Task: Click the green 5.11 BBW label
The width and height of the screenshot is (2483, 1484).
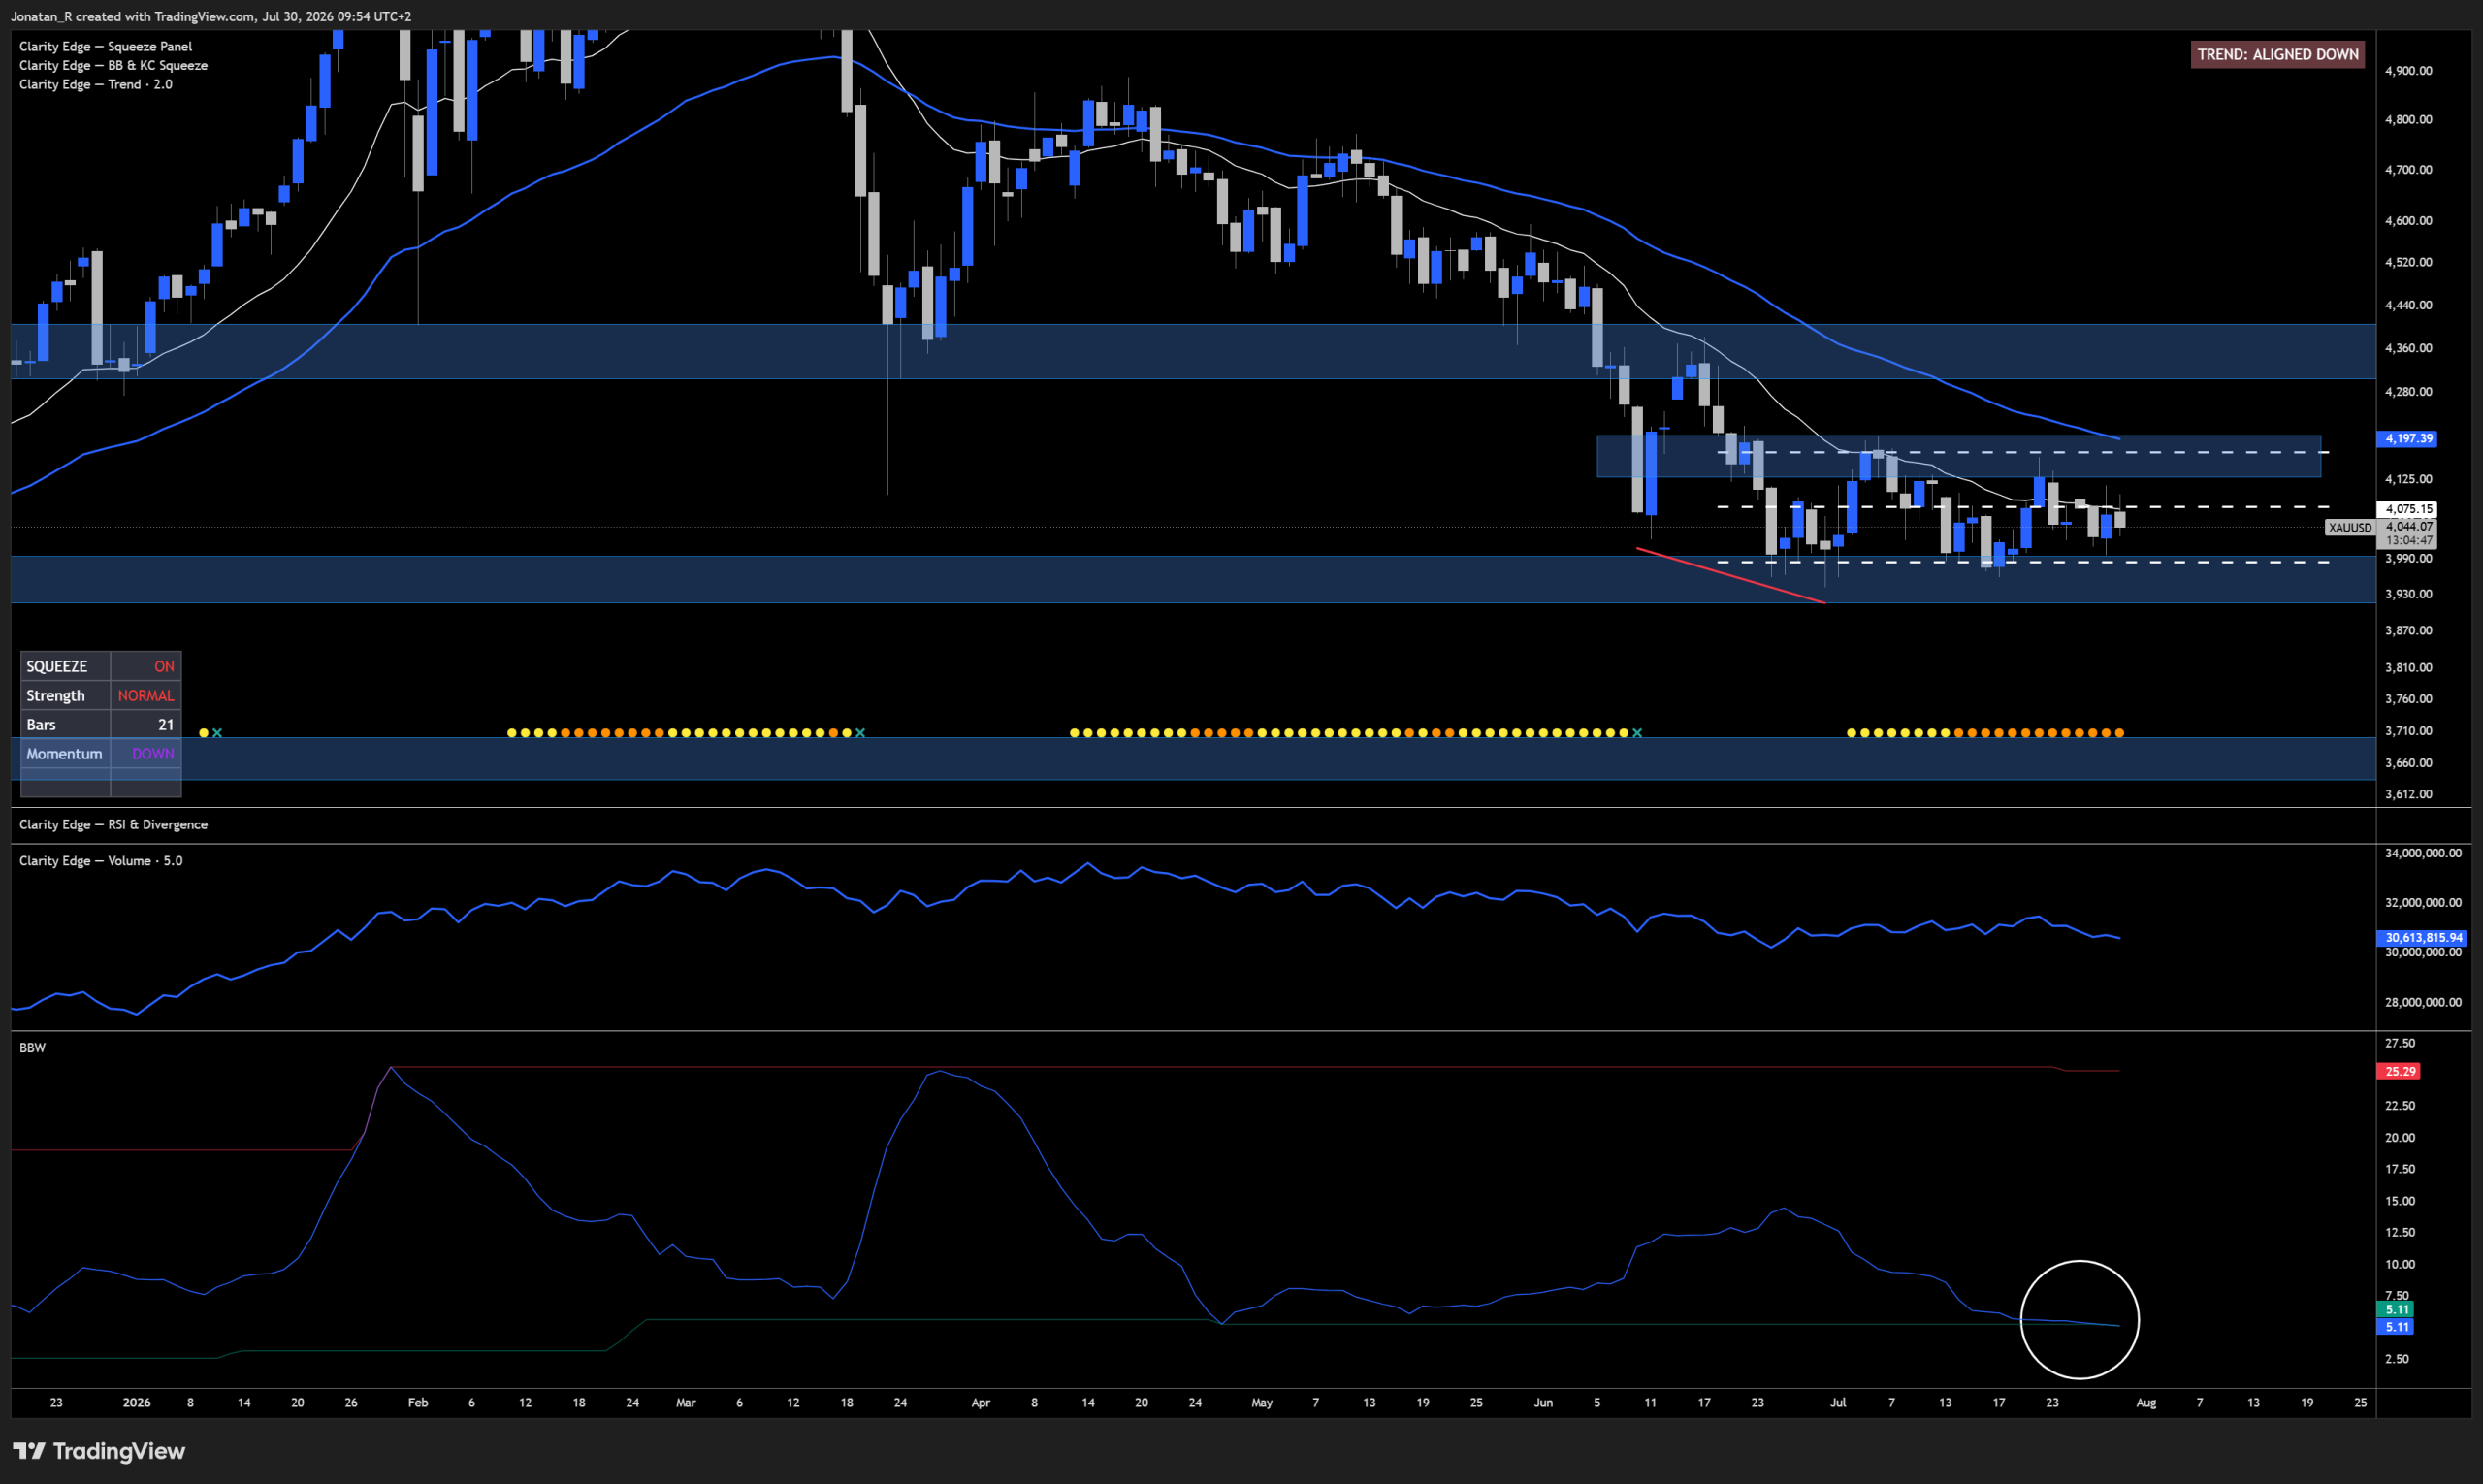Action: coord(2396,1309)
